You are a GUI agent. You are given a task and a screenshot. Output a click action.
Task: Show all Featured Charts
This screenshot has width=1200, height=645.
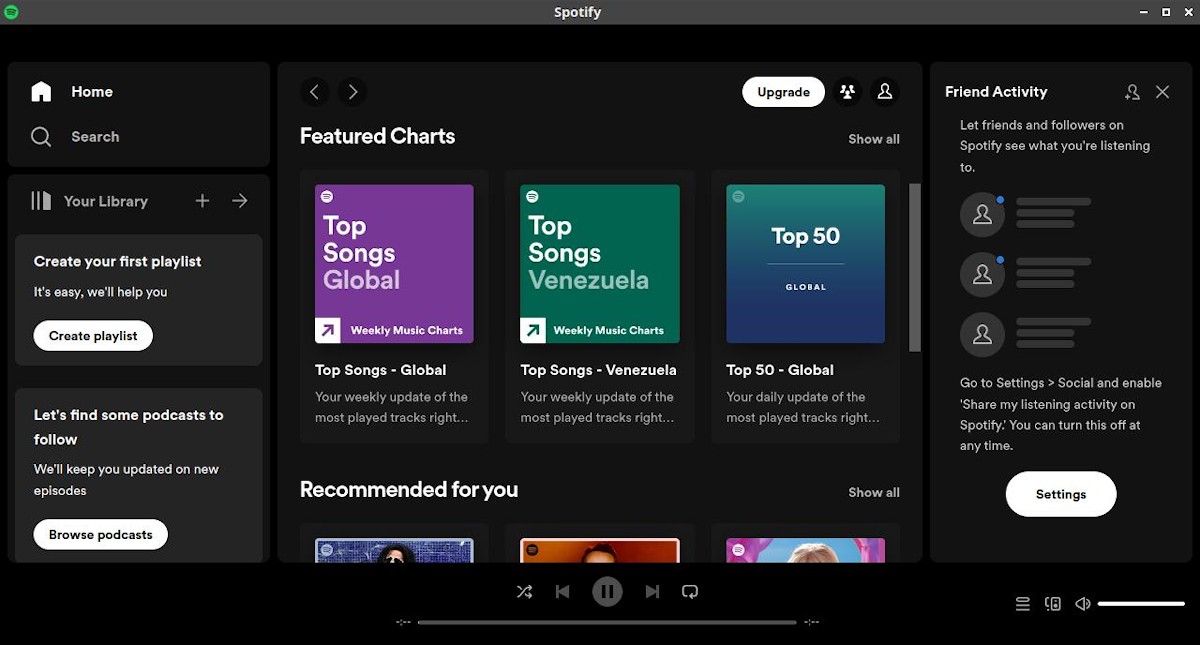874,139
